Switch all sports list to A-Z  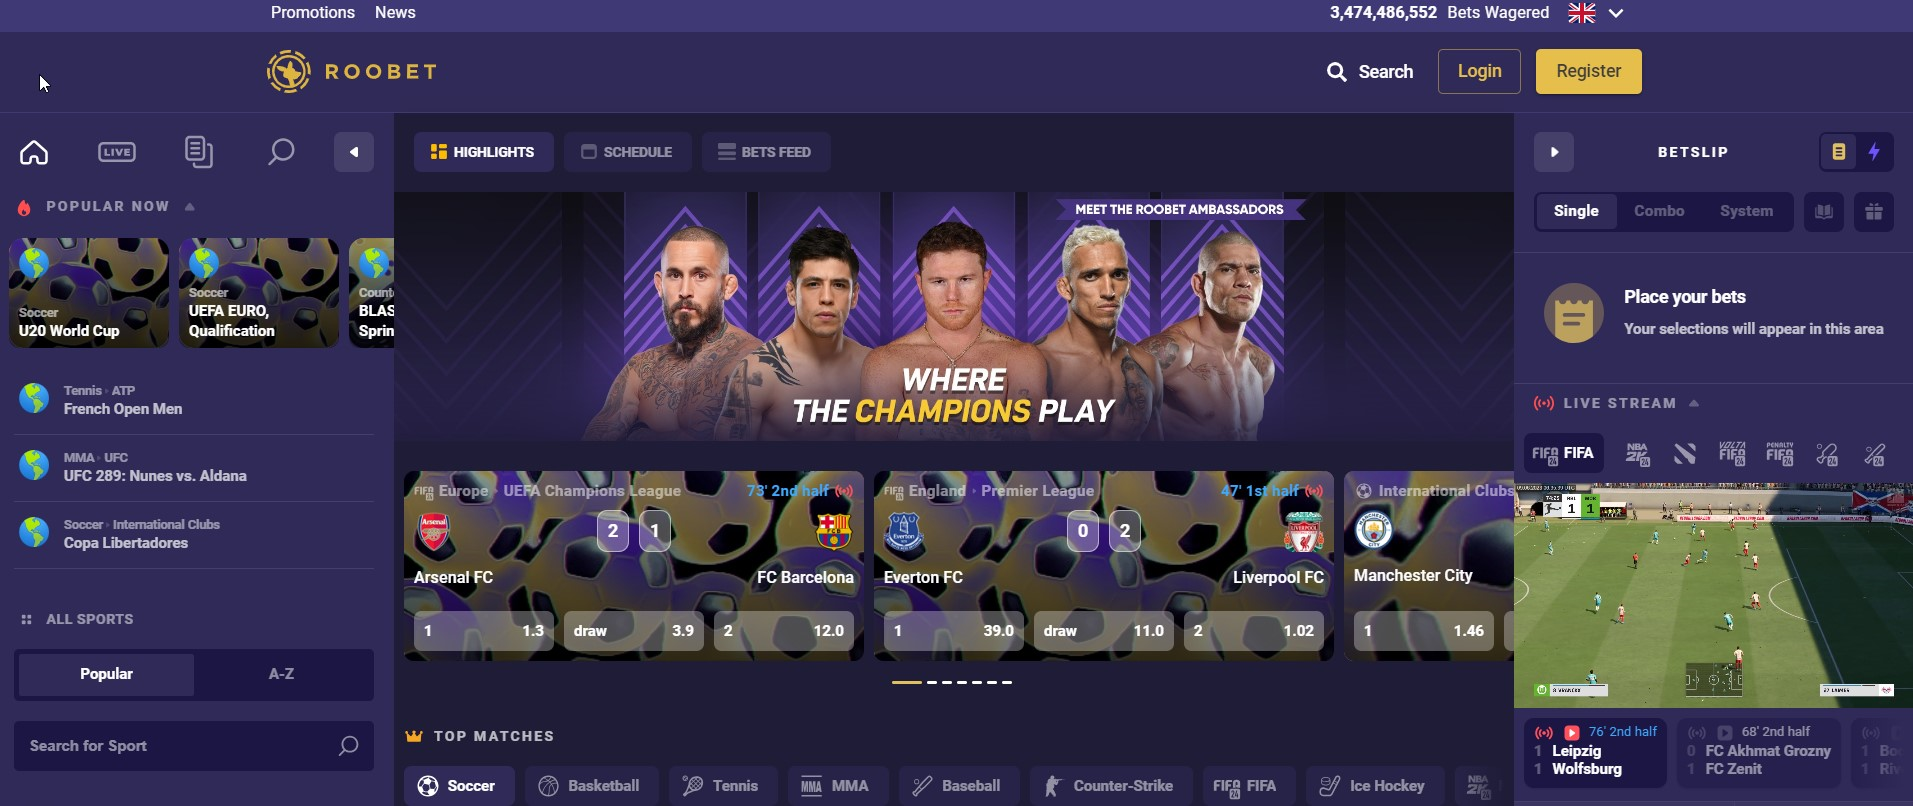pos(282,674)
